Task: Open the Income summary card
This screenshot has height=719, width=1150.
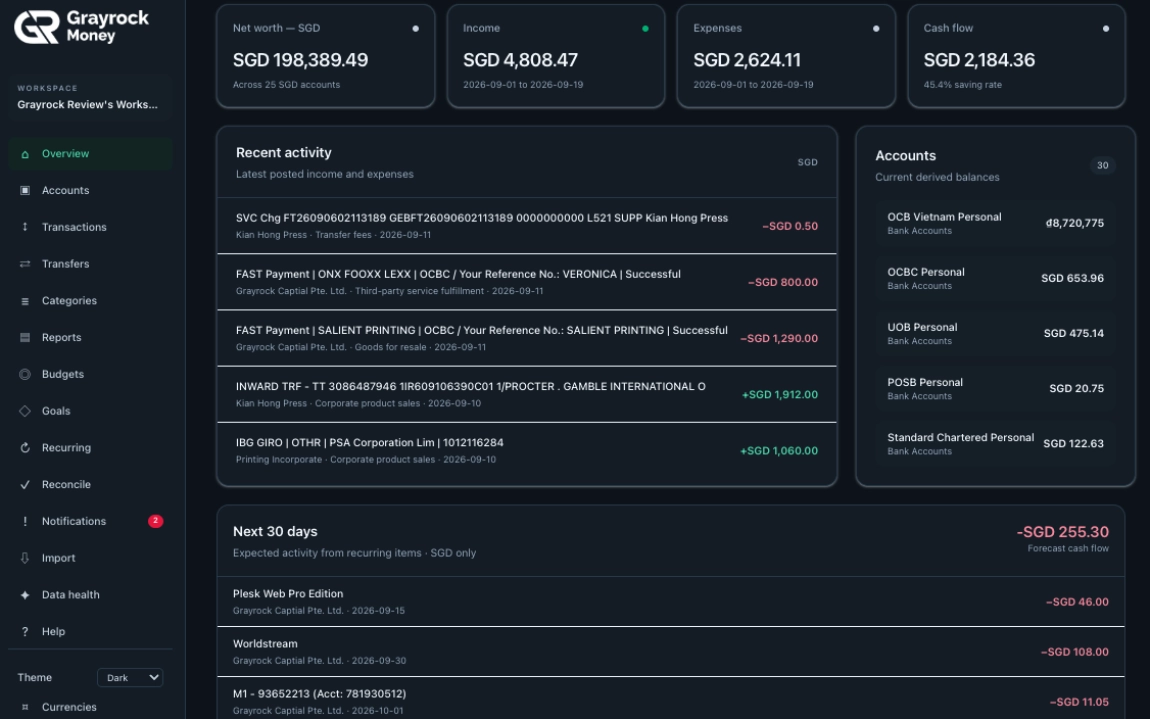Action: coord(556,56)
